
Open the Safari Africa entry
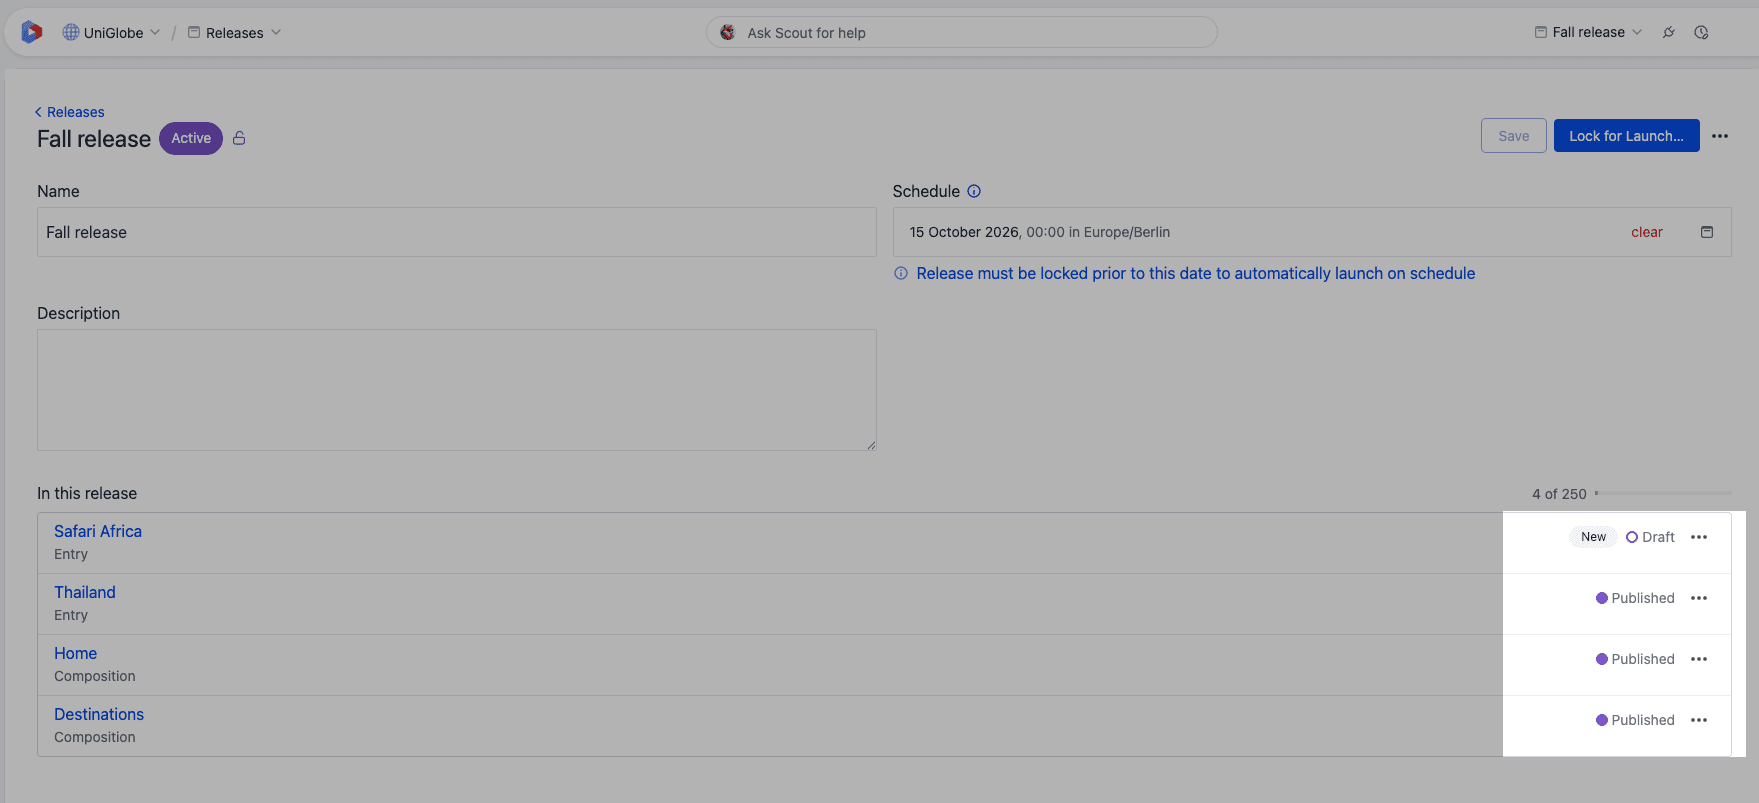tap(98, 531)
